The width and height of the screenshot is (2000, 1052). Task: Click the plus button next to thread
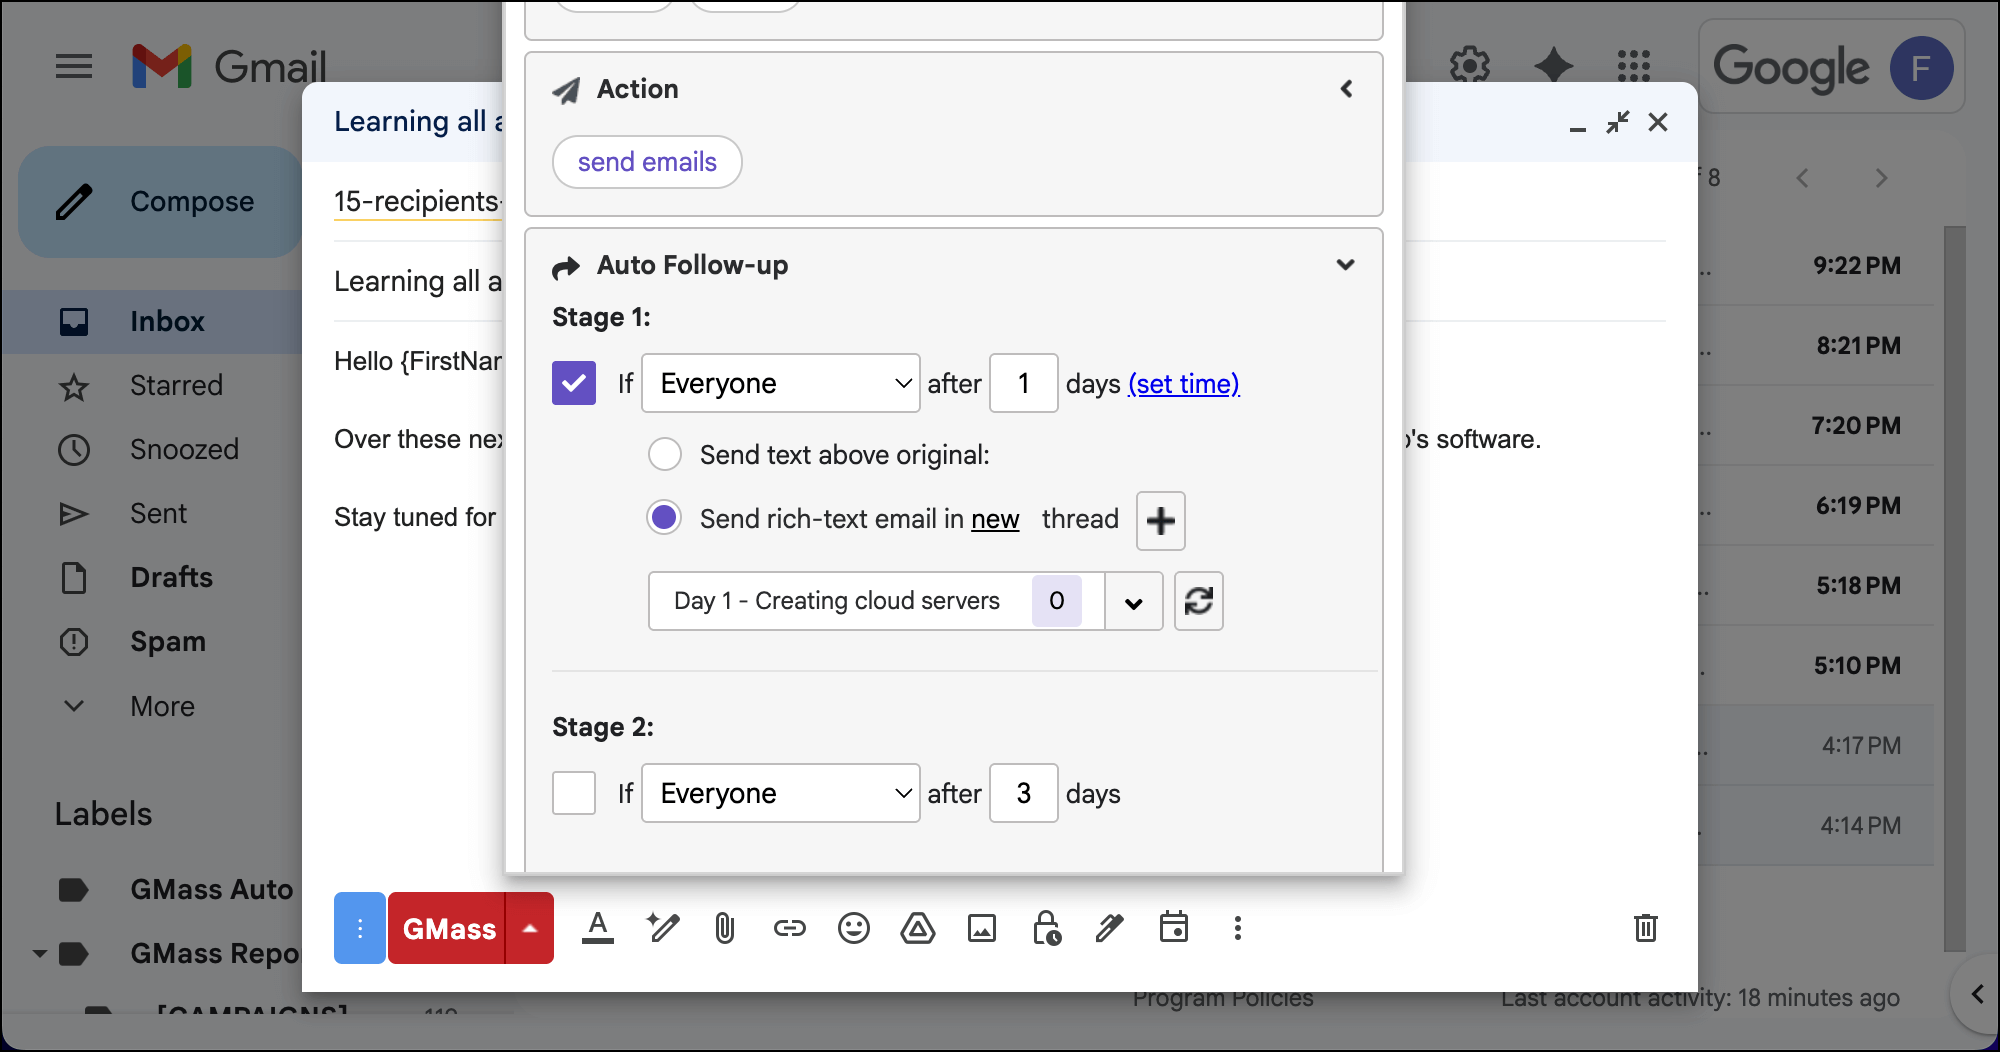[1160, 521]
